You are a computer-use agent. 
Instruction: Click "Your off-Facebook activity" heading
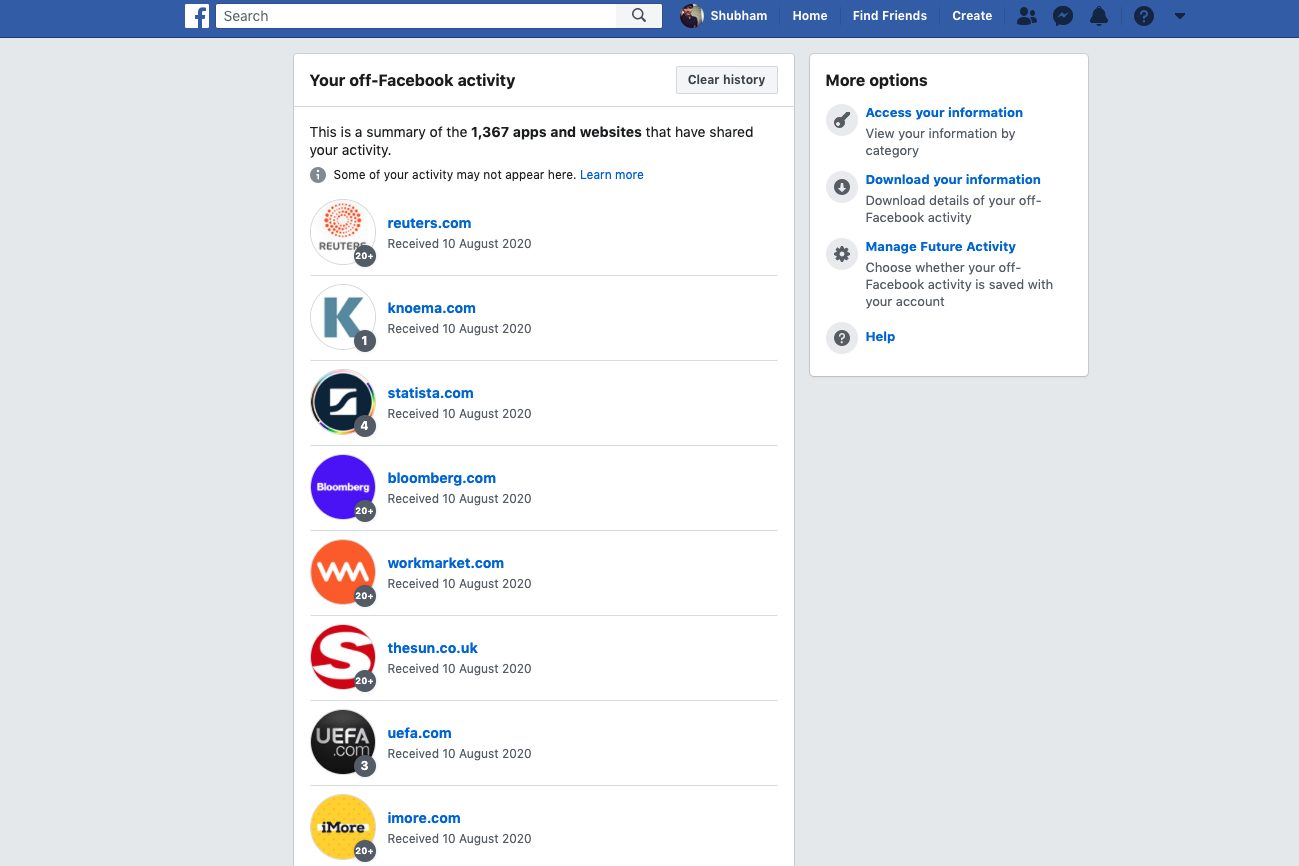pos(412,81)
